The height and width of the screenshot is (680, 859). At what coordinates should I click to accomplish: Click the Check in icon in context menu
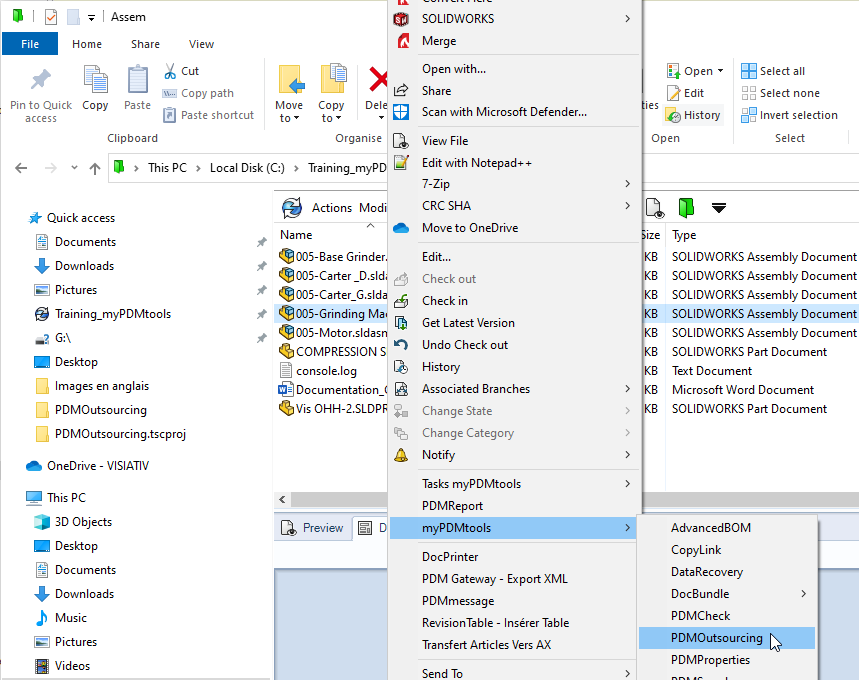[402, 301]
